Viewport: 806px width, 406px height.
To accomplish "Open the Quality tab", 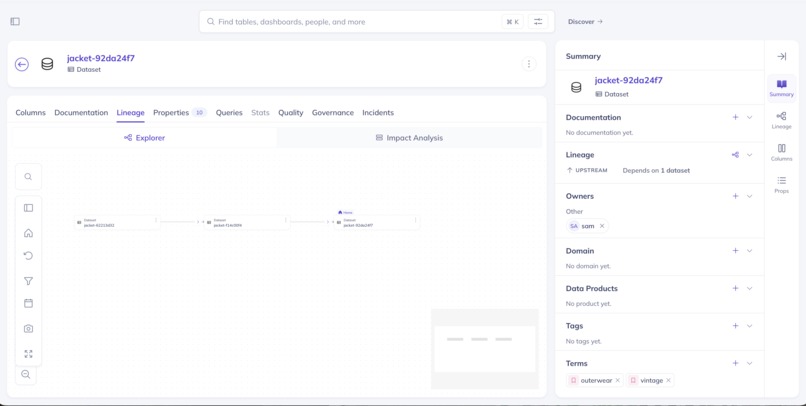I will click(291, 113).
